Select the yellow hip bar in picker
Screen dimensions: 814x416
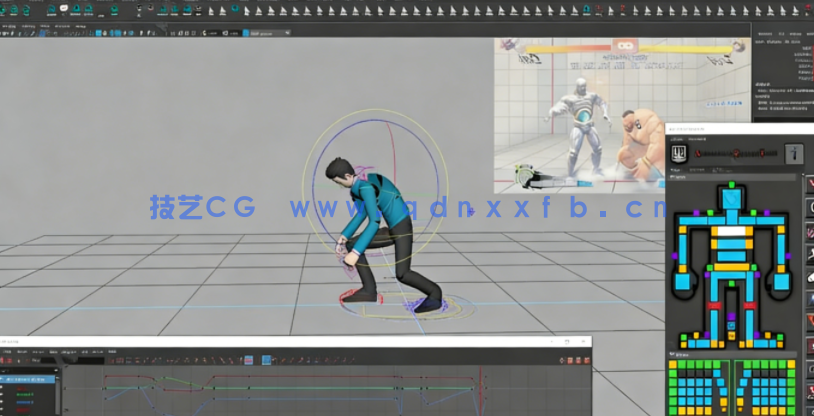coord(731,267)
